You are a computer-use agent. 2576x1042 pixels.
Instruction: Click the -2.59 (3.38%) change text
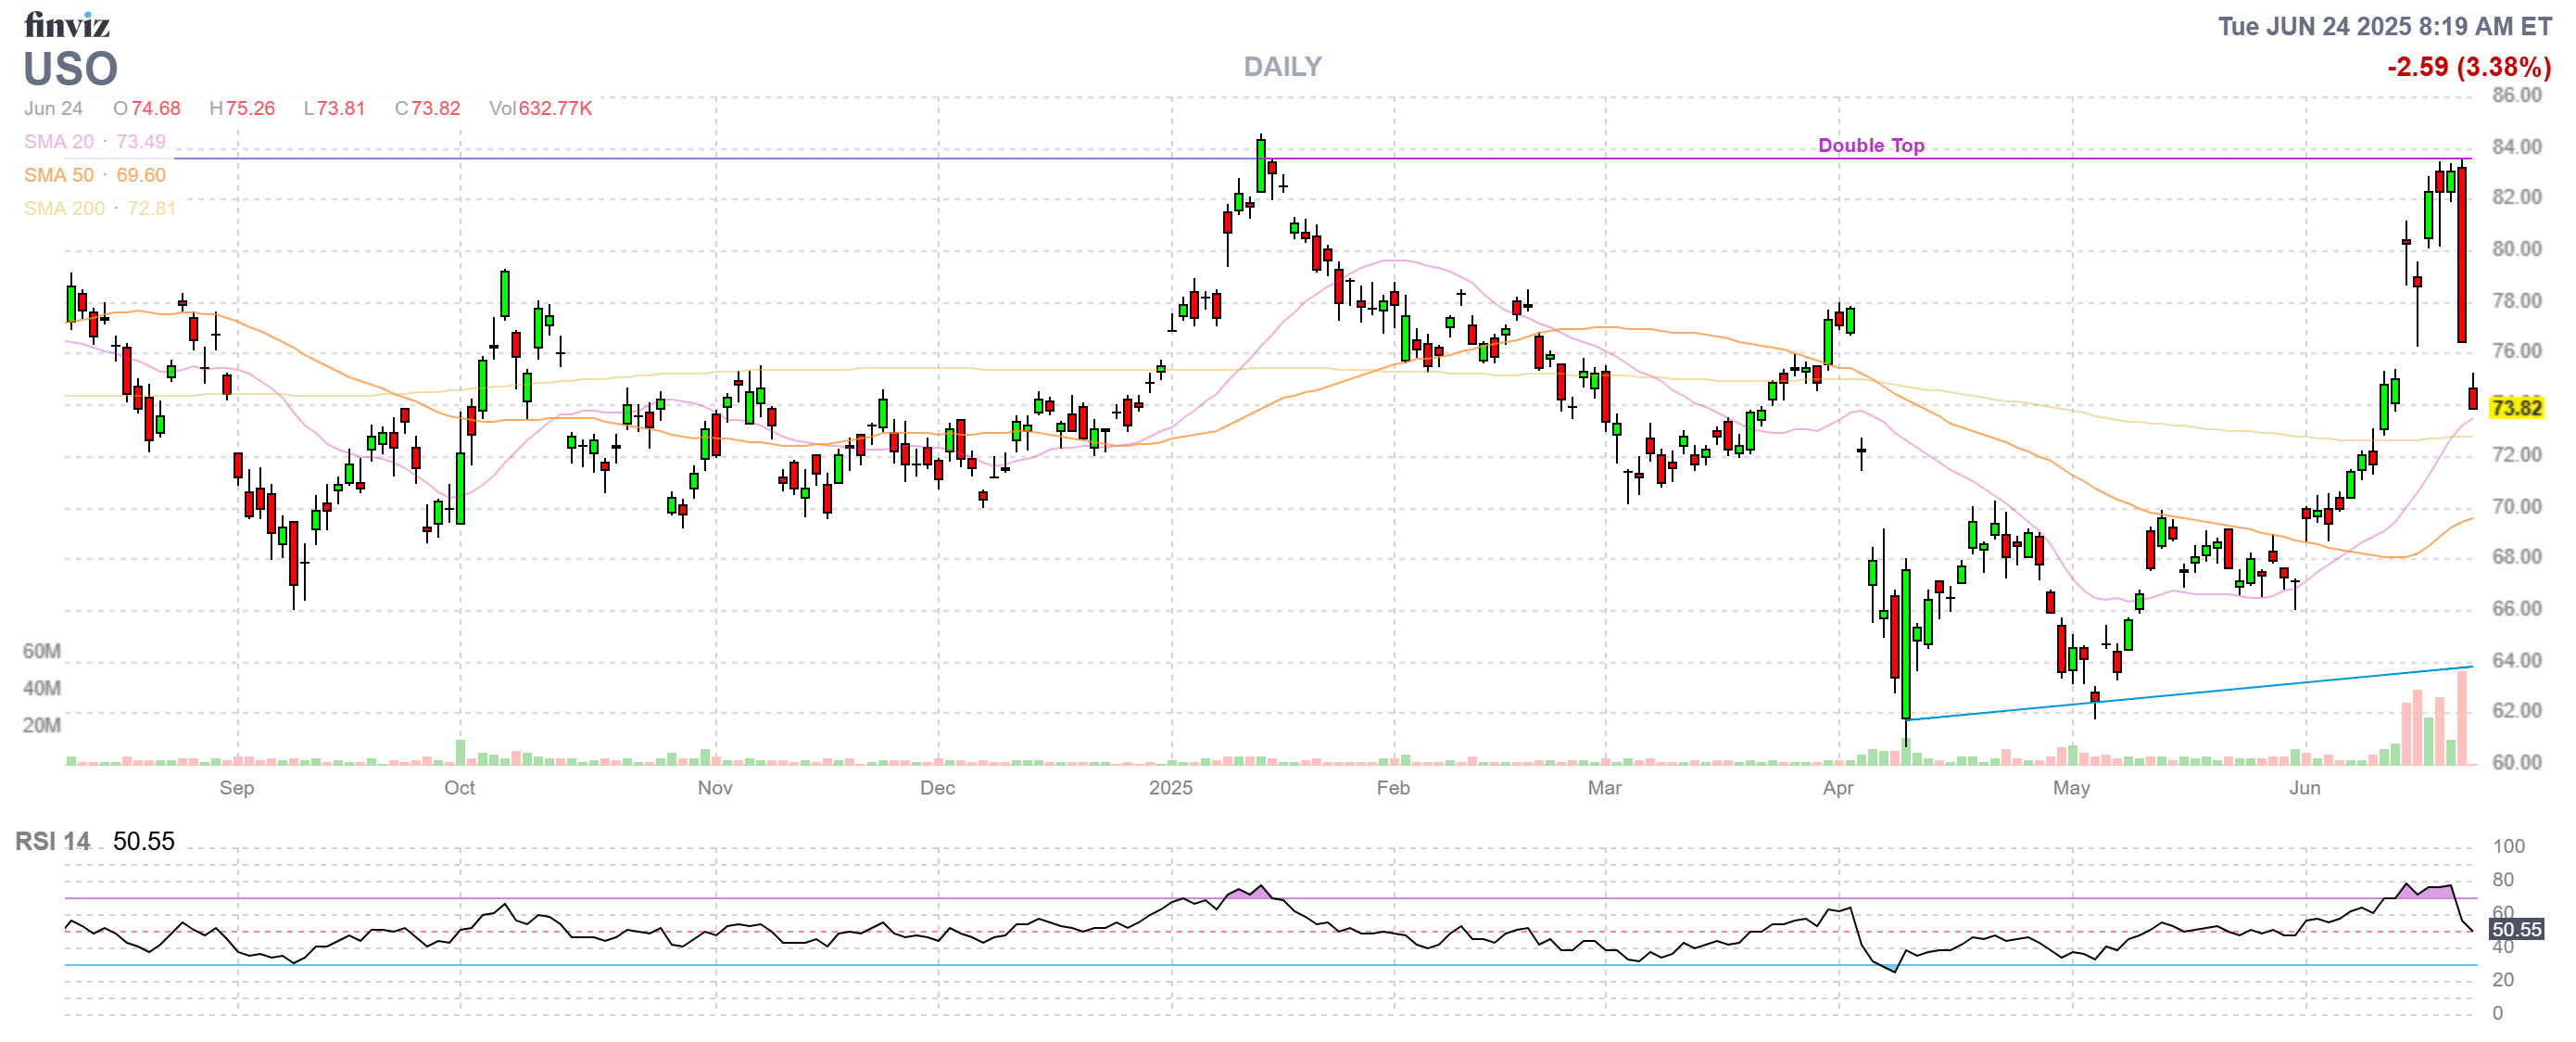point(2468,67)
